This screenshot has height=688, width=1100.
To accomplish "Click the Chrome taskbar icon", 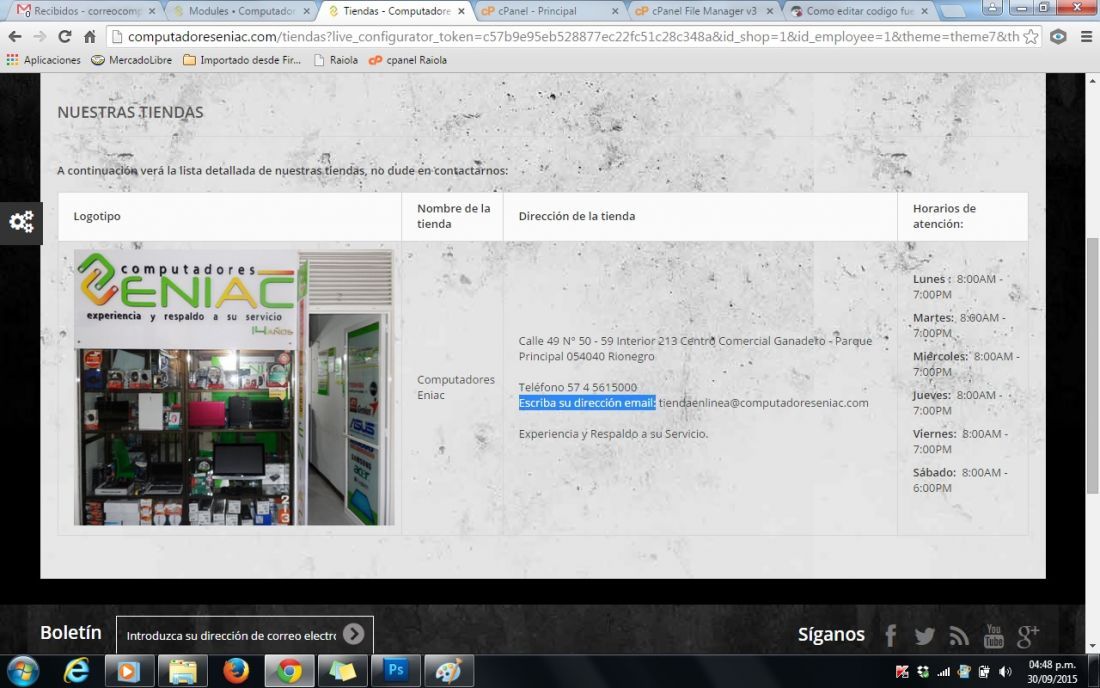I will pyautogui.click(x=289, y=671).
